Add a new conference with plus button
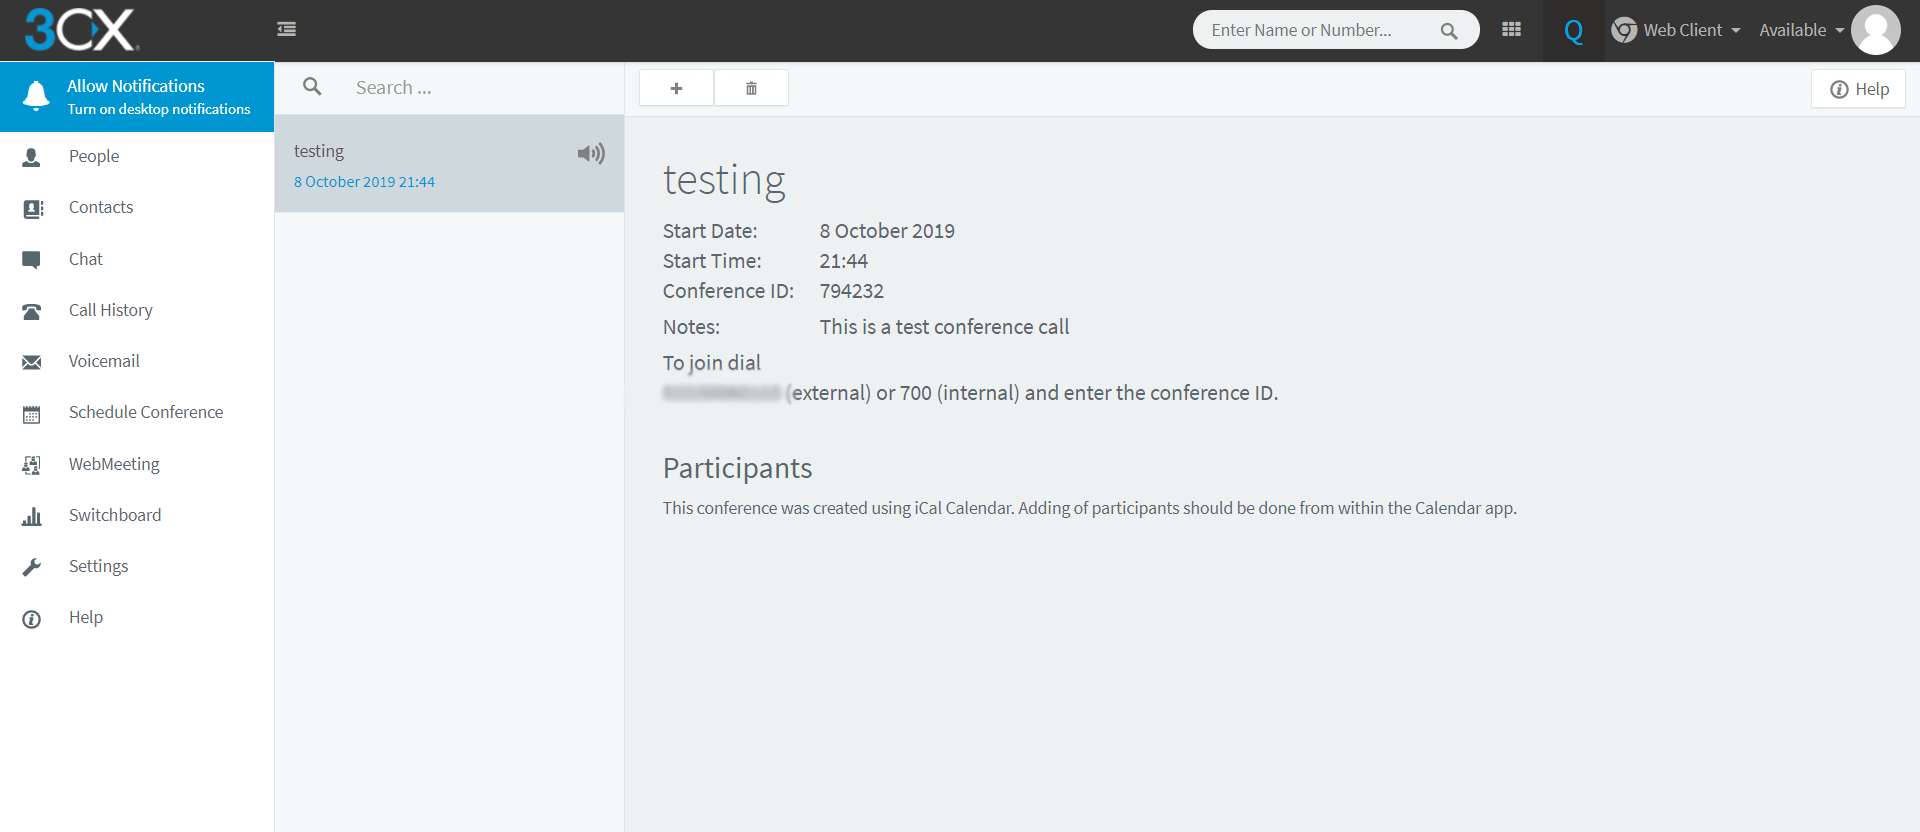This screenshot has width=1920, height=832. (x=676, y=88)
